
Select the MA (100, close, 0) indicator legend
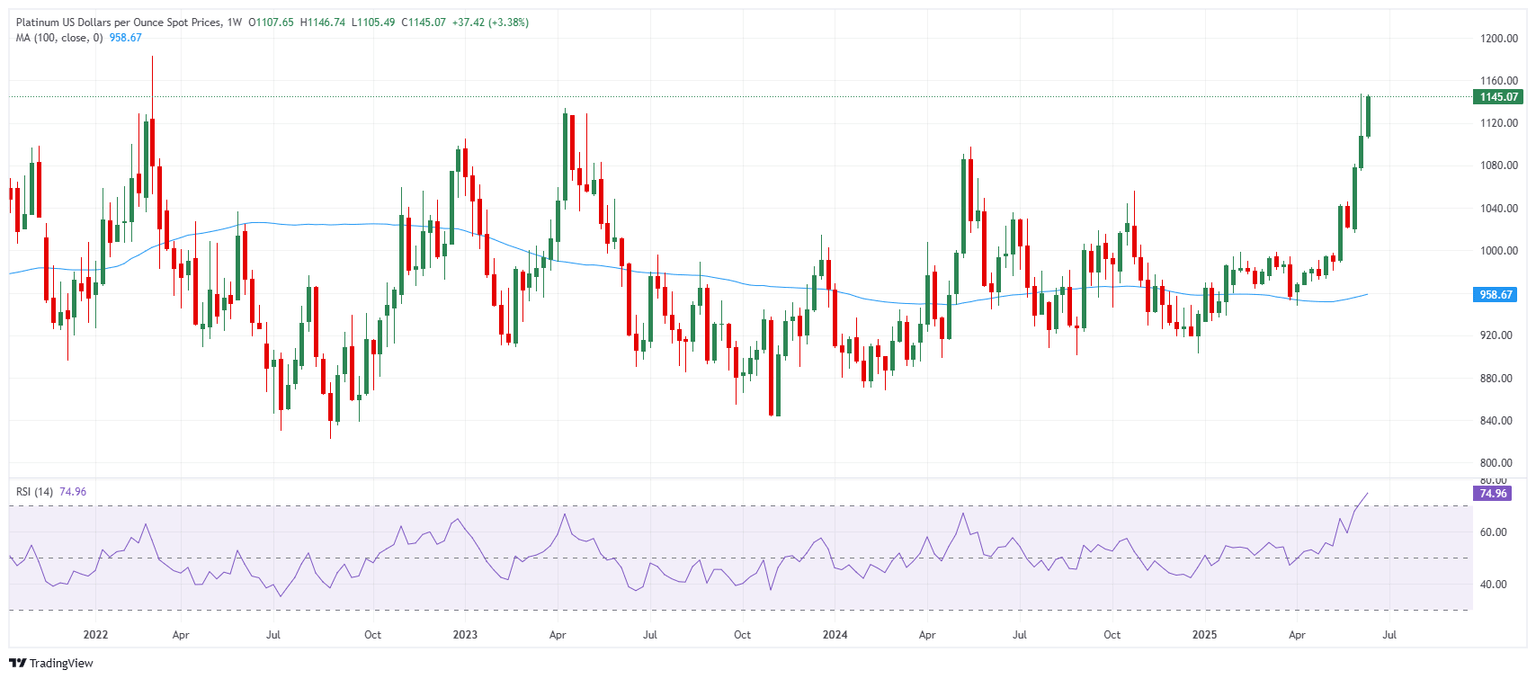(x=60, y=37)
